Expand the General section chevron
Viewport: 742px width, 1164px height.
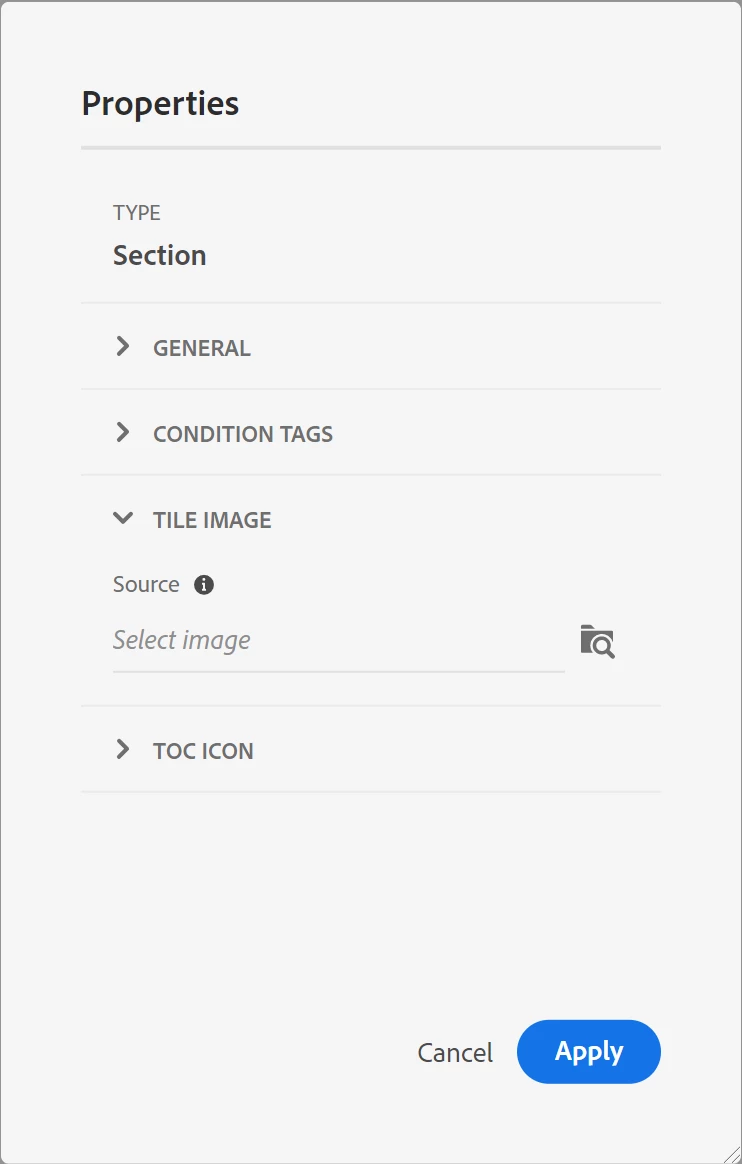tap(123, 347)
